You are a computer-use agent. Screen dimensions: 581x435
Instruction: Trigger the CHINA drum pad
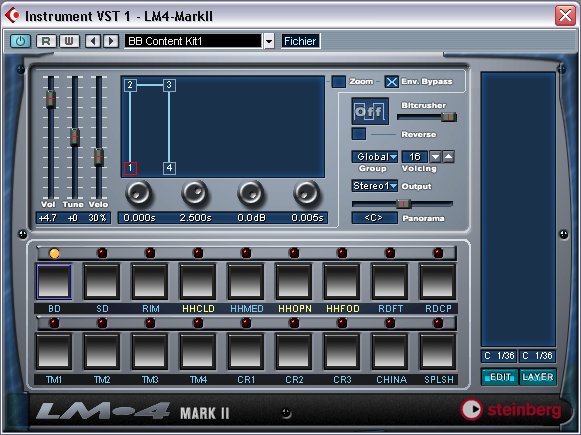(x=389, y=351)
